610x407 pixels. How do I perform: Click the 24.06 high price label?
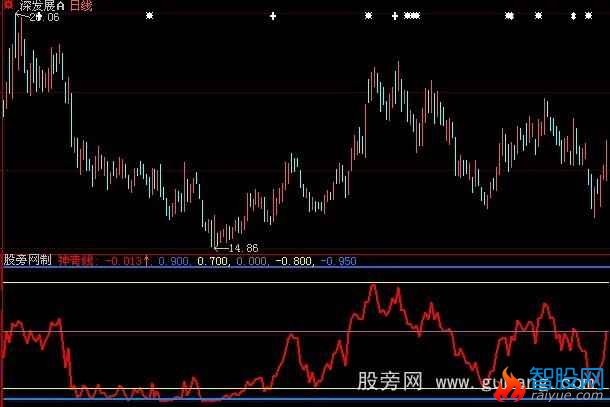coord(43,18)
